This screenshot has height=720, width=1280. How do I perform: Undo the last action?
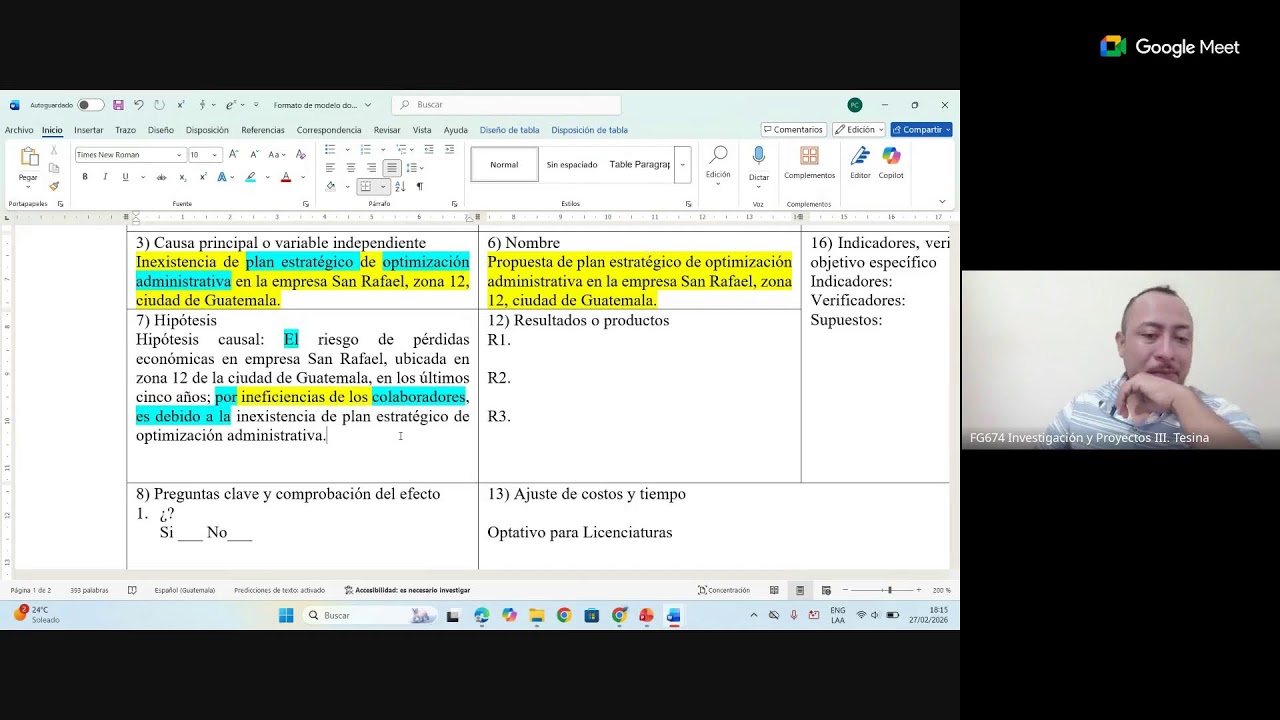click(x=139, y=105)
